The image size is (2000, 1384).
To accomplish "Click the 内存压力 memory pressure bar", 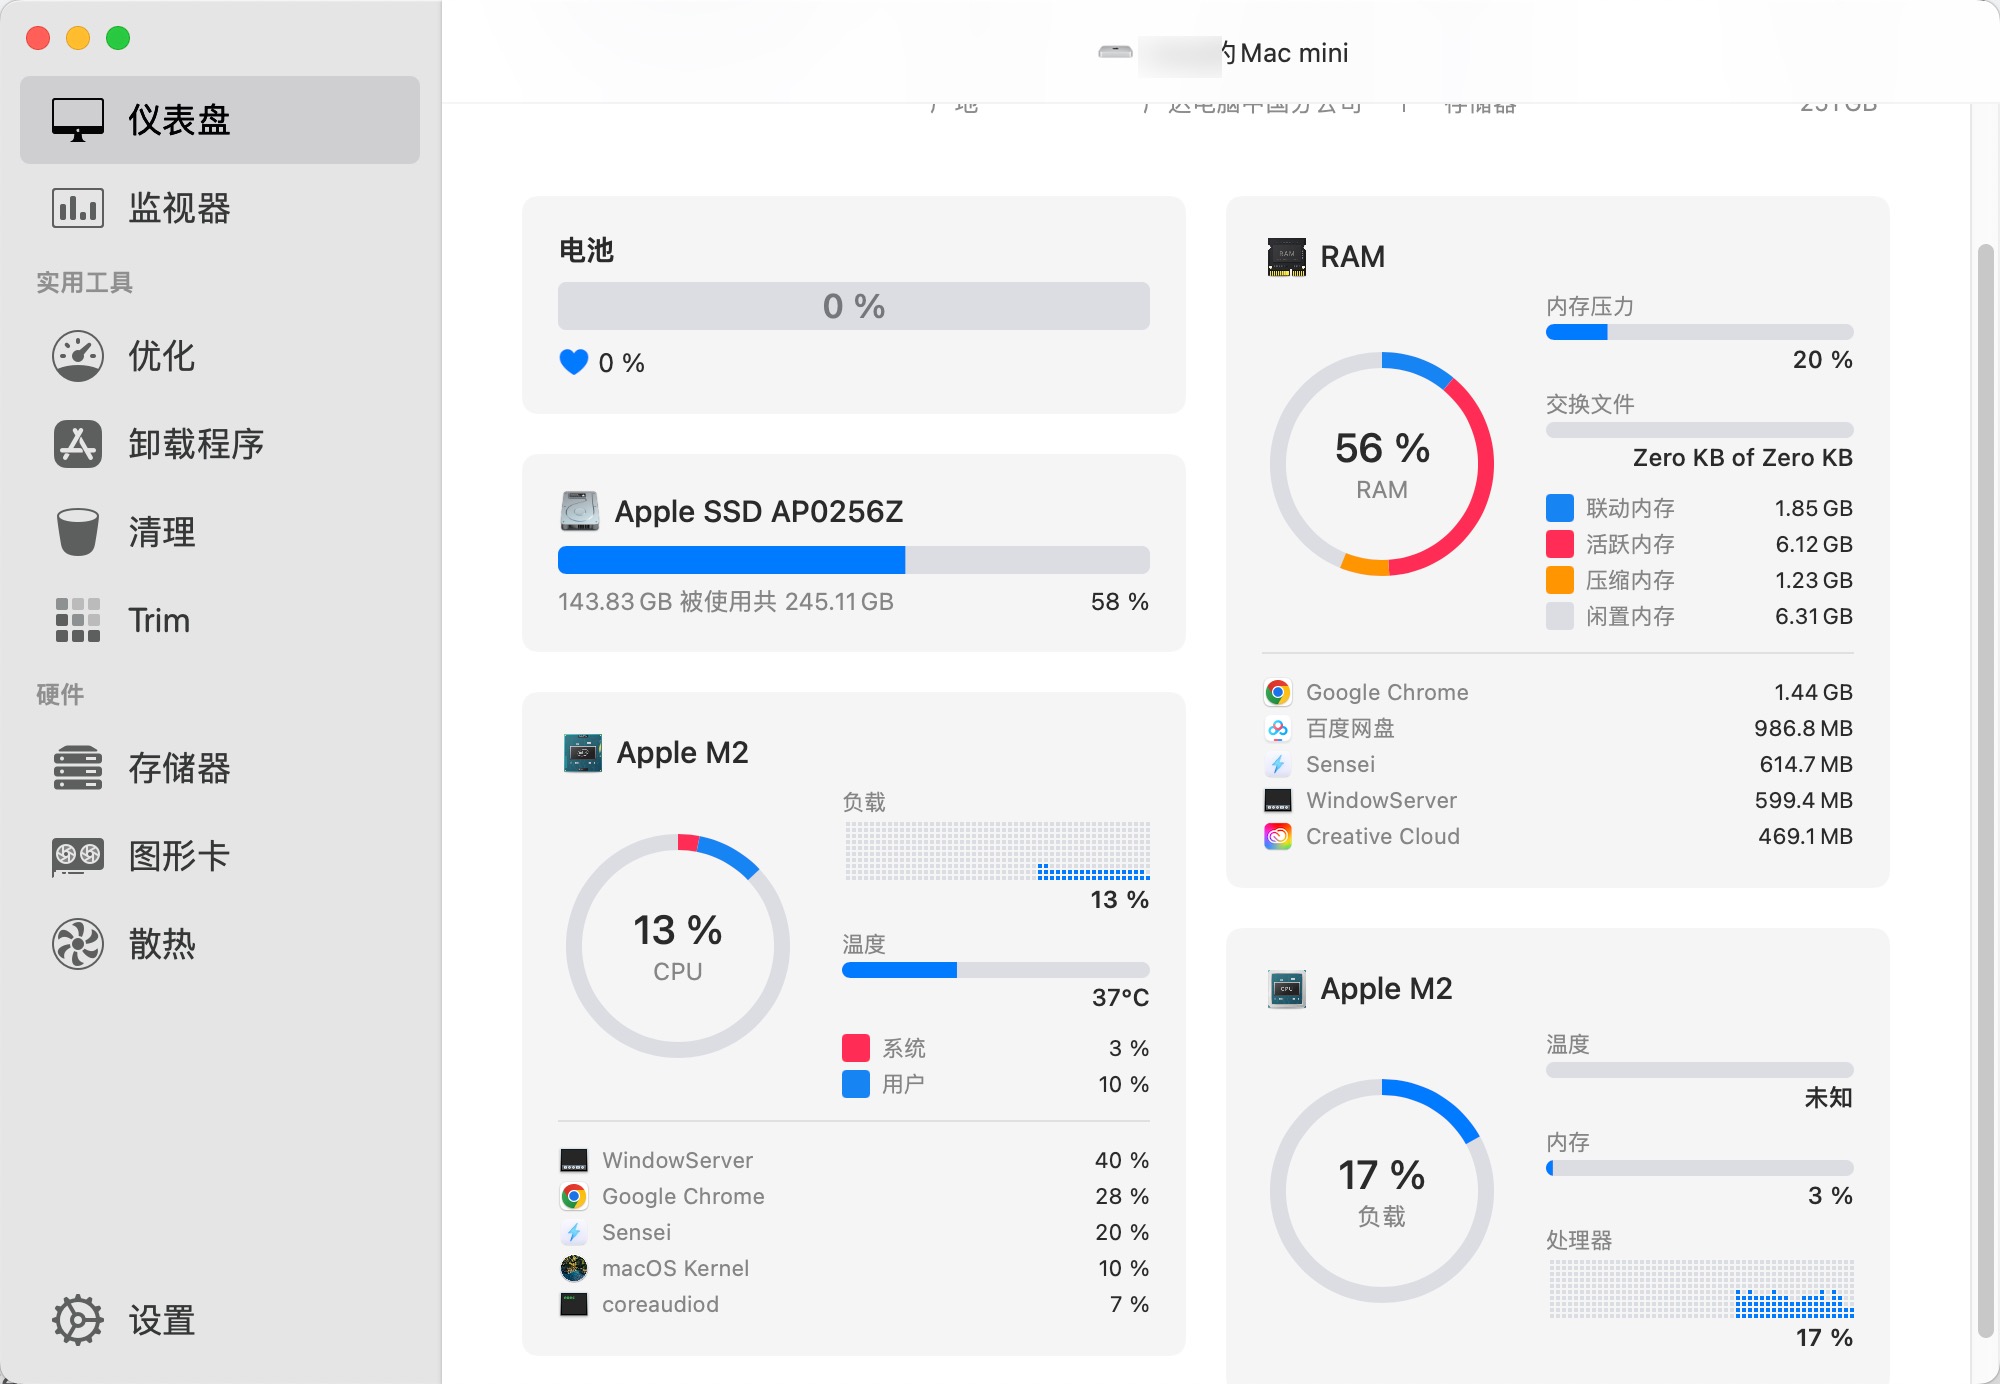I will pyautogui.click(x=1700, y=332).
